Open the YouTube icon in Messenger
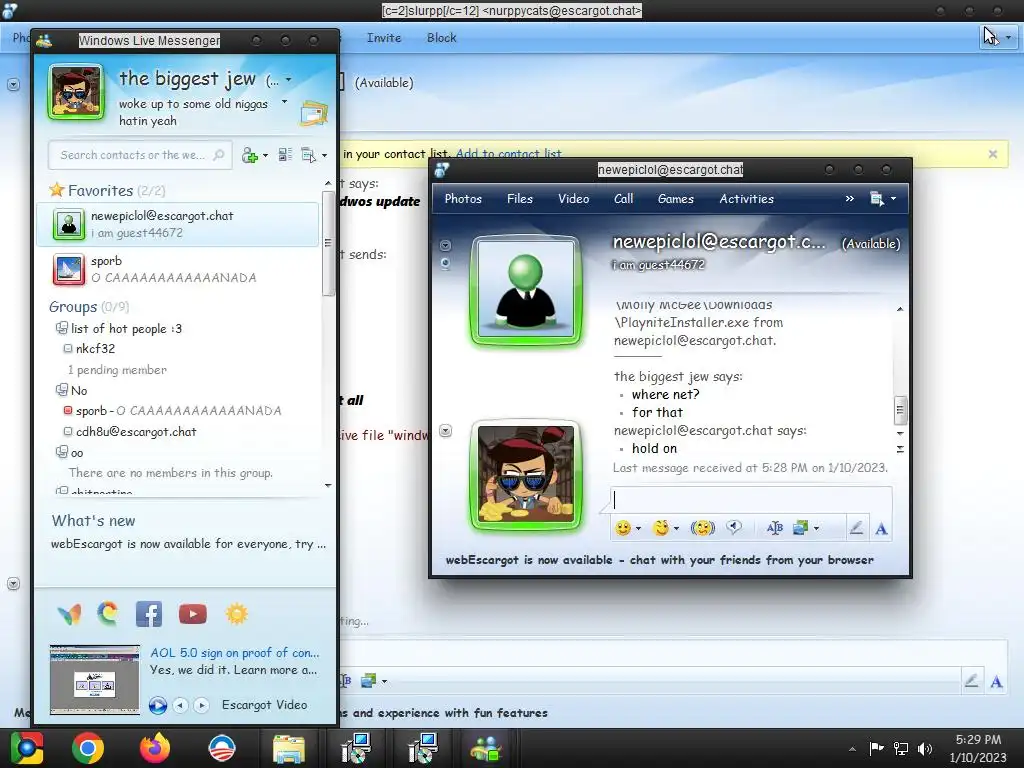The image size is (1024, 768). (x=193, y=614)
